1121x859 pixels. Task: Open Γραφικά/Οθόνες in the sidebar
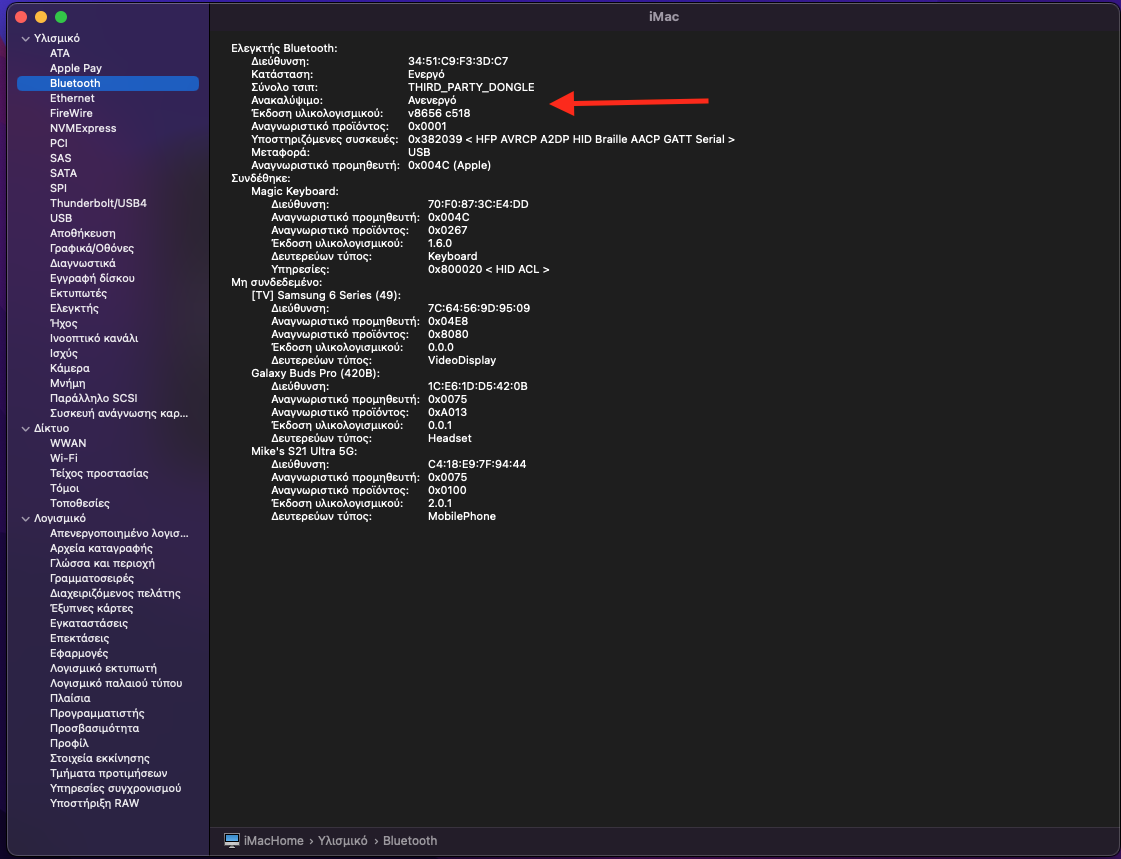click(x=92, y=249)
